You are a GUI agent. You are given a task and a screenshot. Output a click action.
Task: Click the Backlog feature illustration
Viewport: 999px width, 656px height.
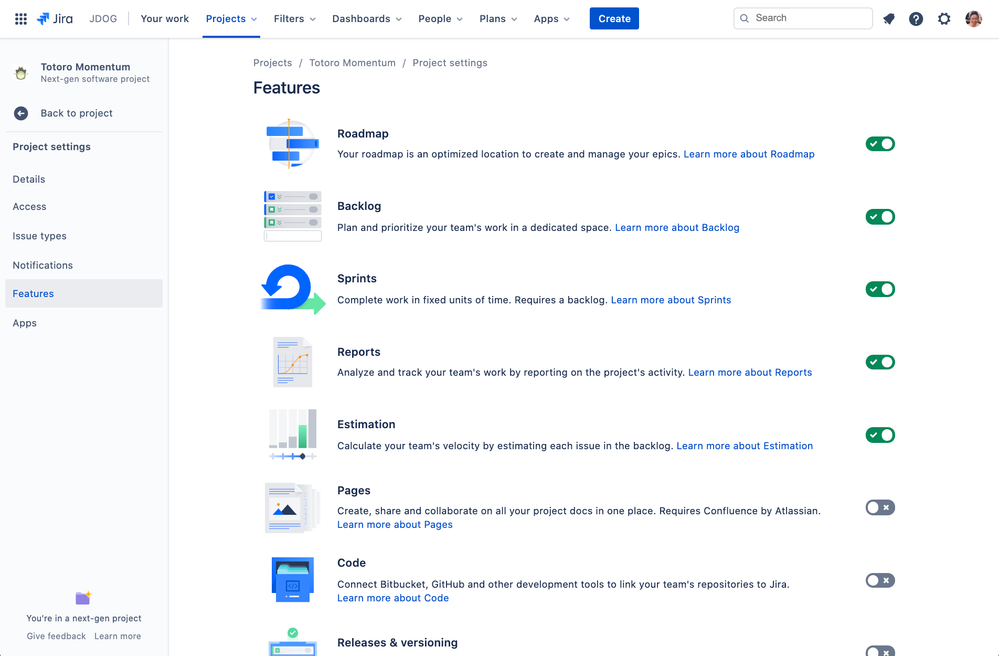pos(292,216)
